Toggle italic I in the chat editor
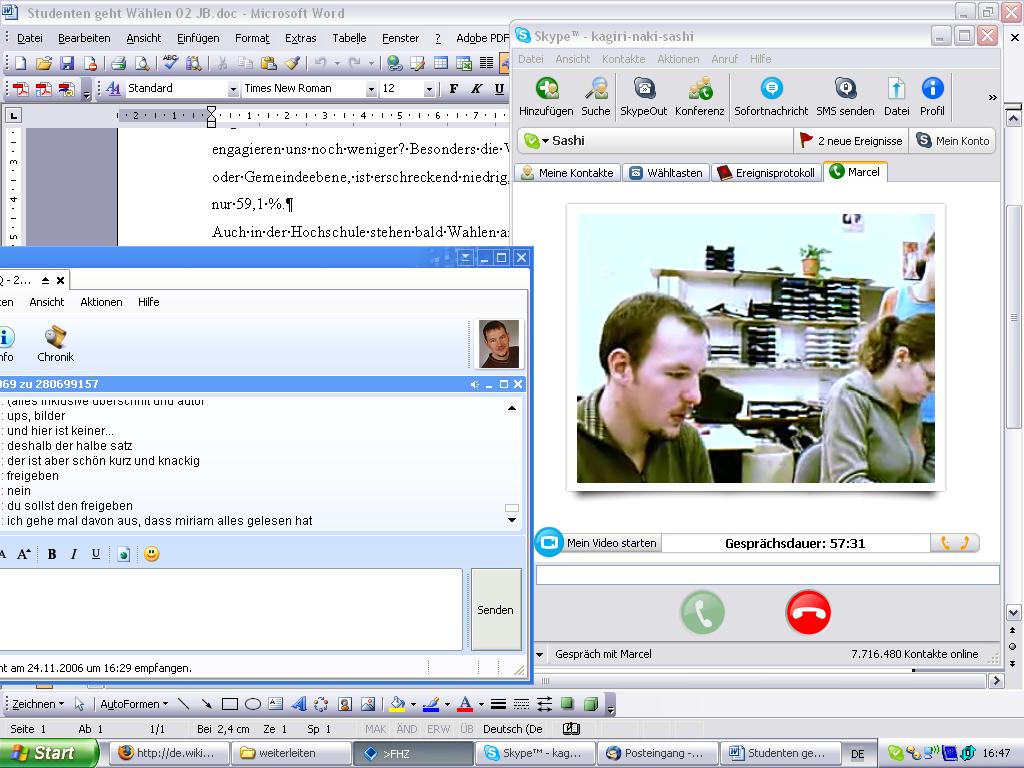The height and width of the screenshot is (768, 1024). (x=74, y=554)
